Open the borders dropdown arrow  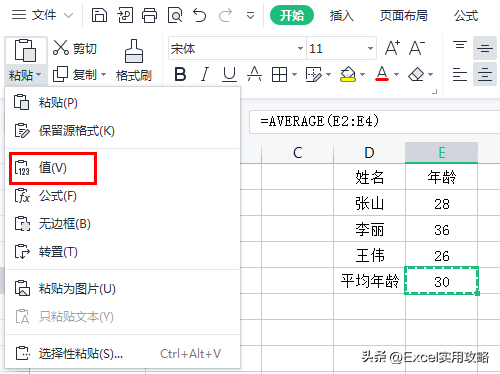point(294,74)
